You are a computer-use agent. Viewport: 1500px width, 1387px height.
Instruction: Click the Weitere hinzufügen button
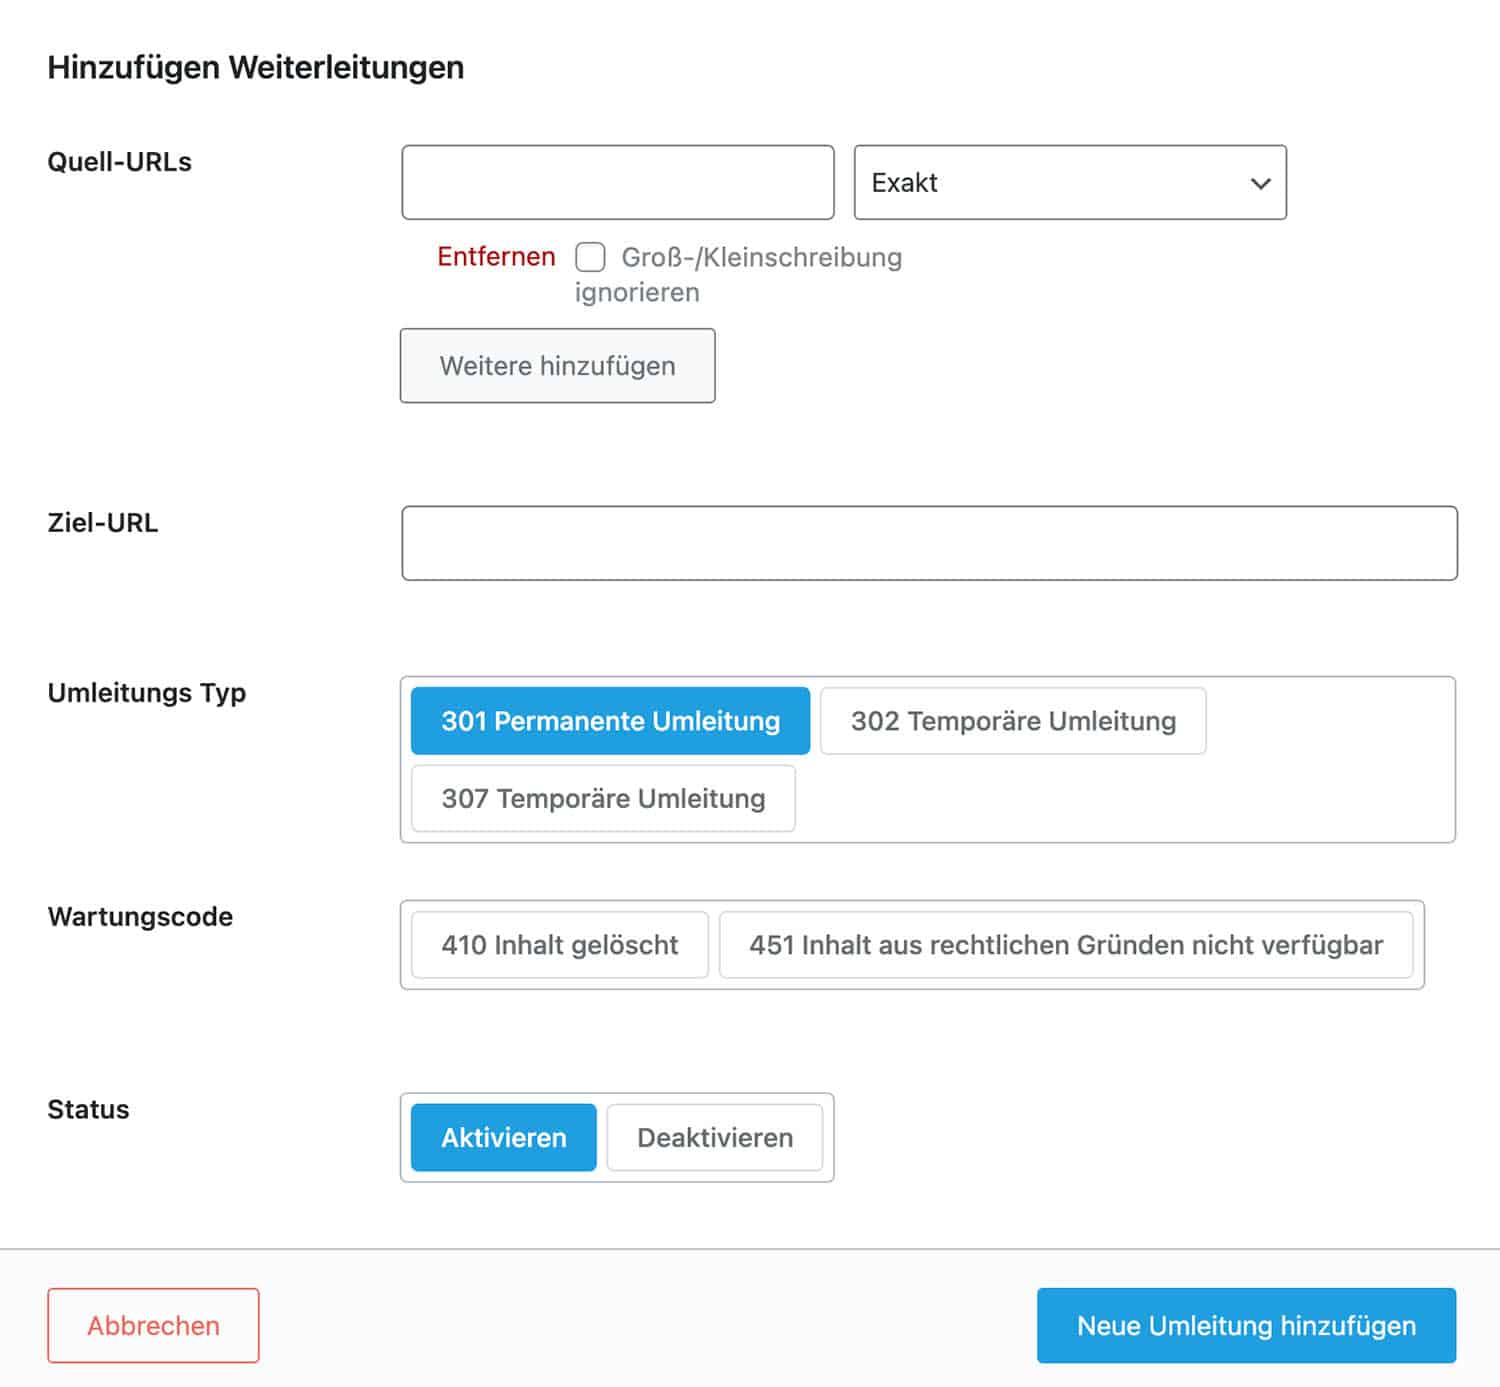click(x=558, y=366)
